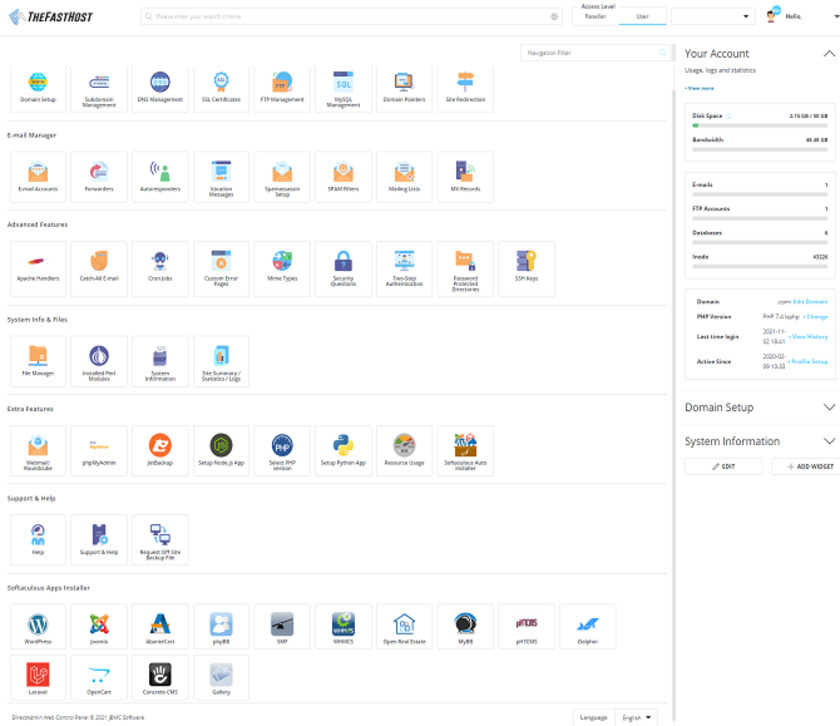
Task: Open Domain Setup icon
Action: (x=38, y=89)
